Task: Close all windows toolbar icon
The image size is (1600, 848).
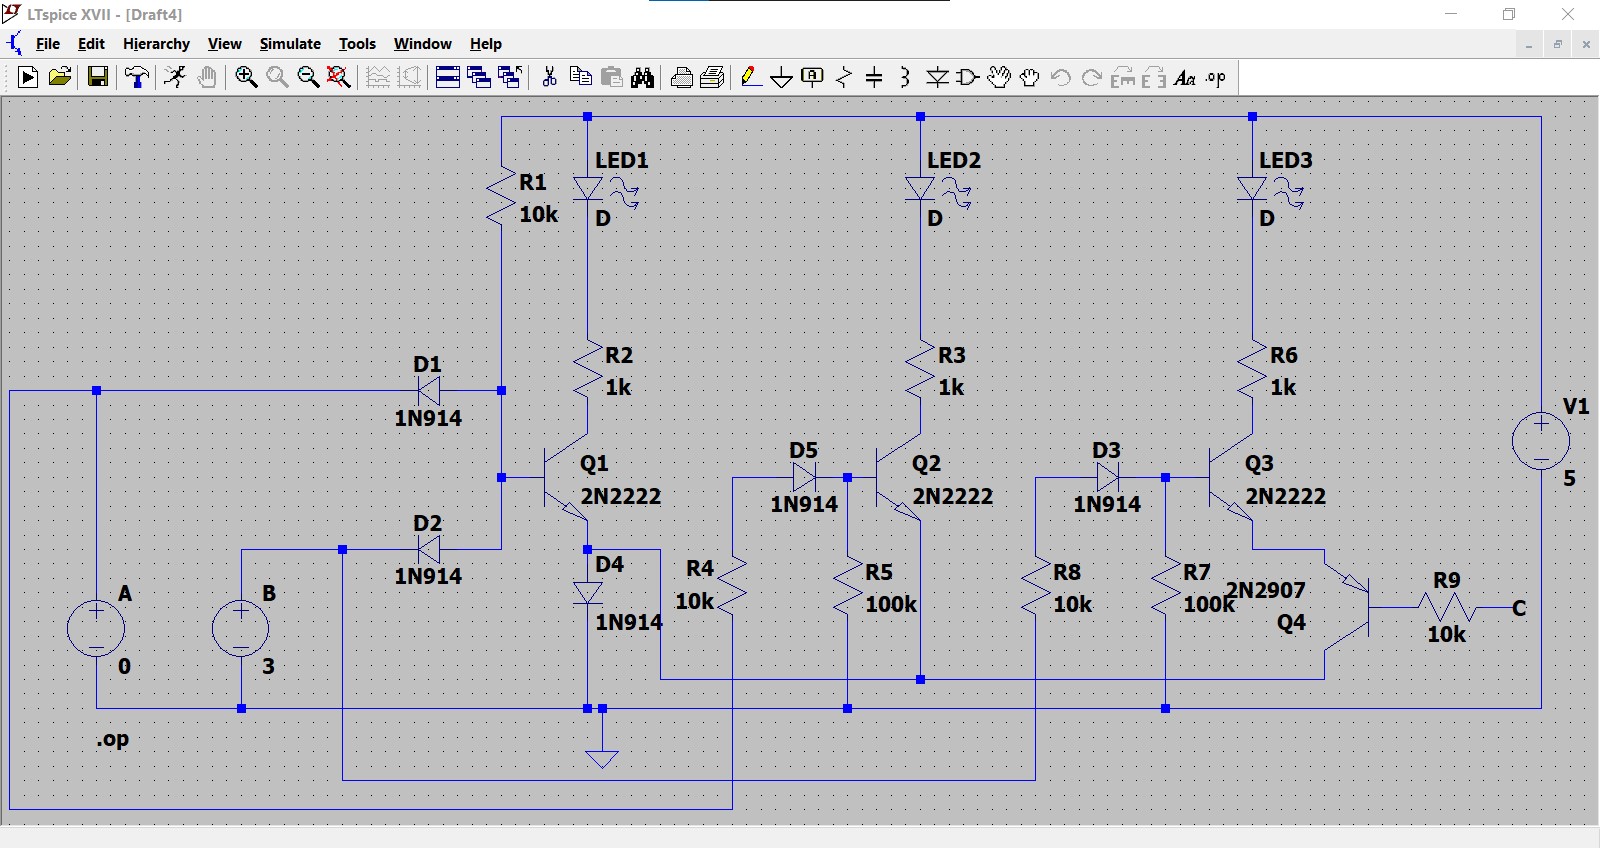Action: tap(510, 77)
